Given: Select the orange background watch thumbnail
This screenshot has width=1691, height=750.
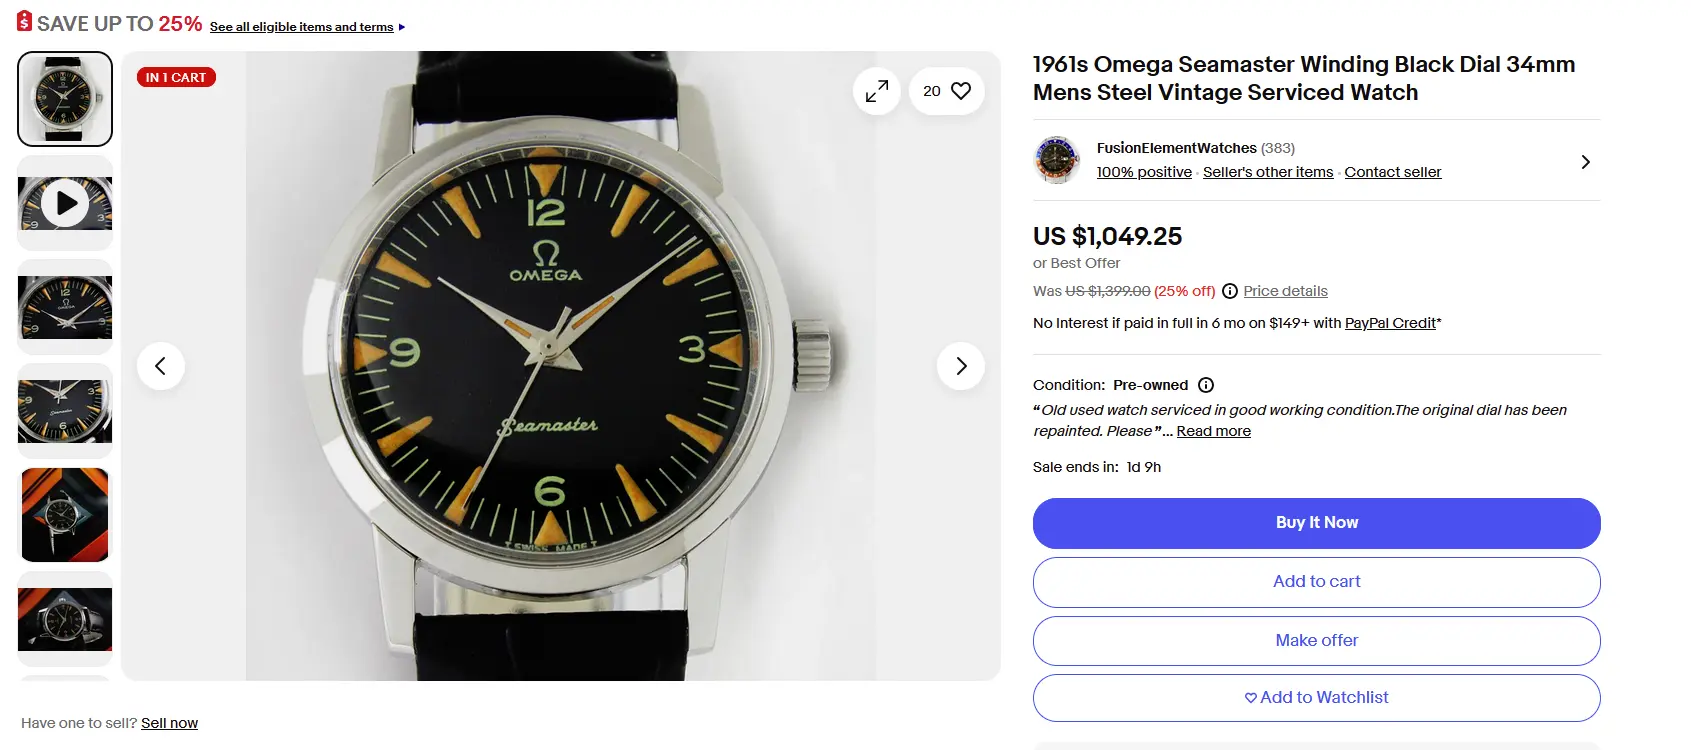Looking at the screenshot, I should (65, 515).
